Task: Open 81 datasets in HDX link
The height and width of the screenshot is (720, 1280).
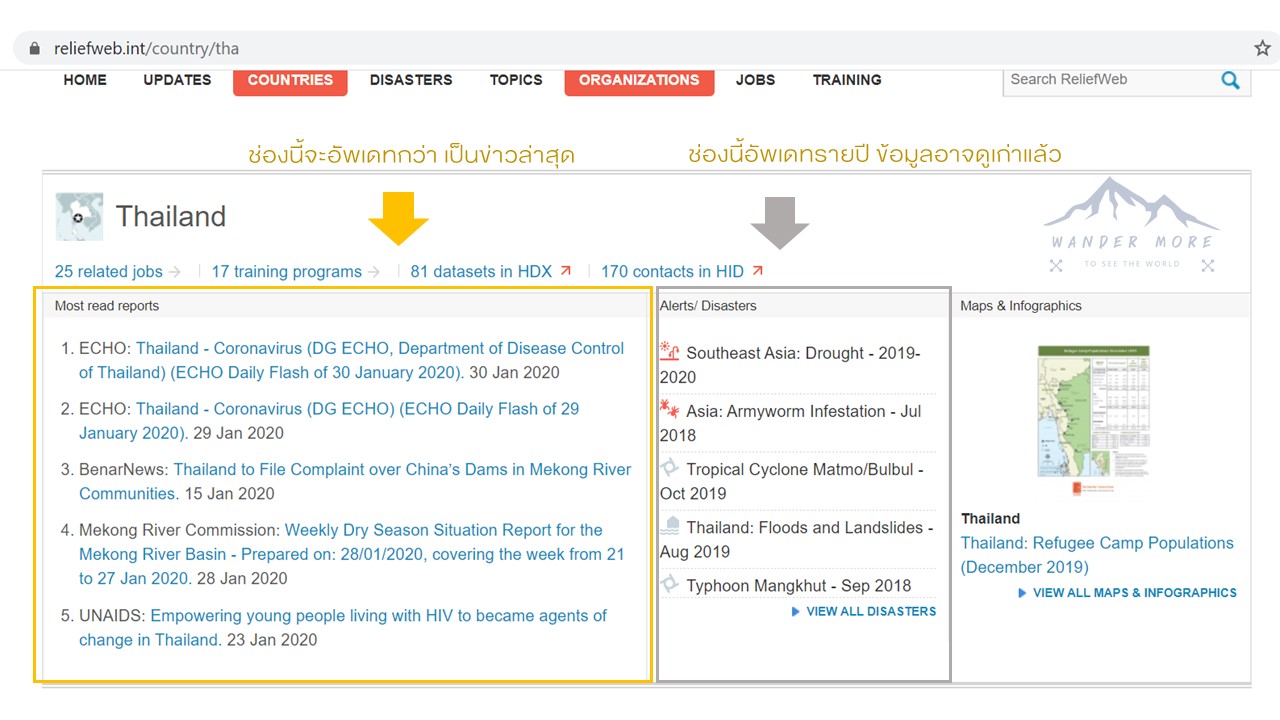Action: click(481, 271)
